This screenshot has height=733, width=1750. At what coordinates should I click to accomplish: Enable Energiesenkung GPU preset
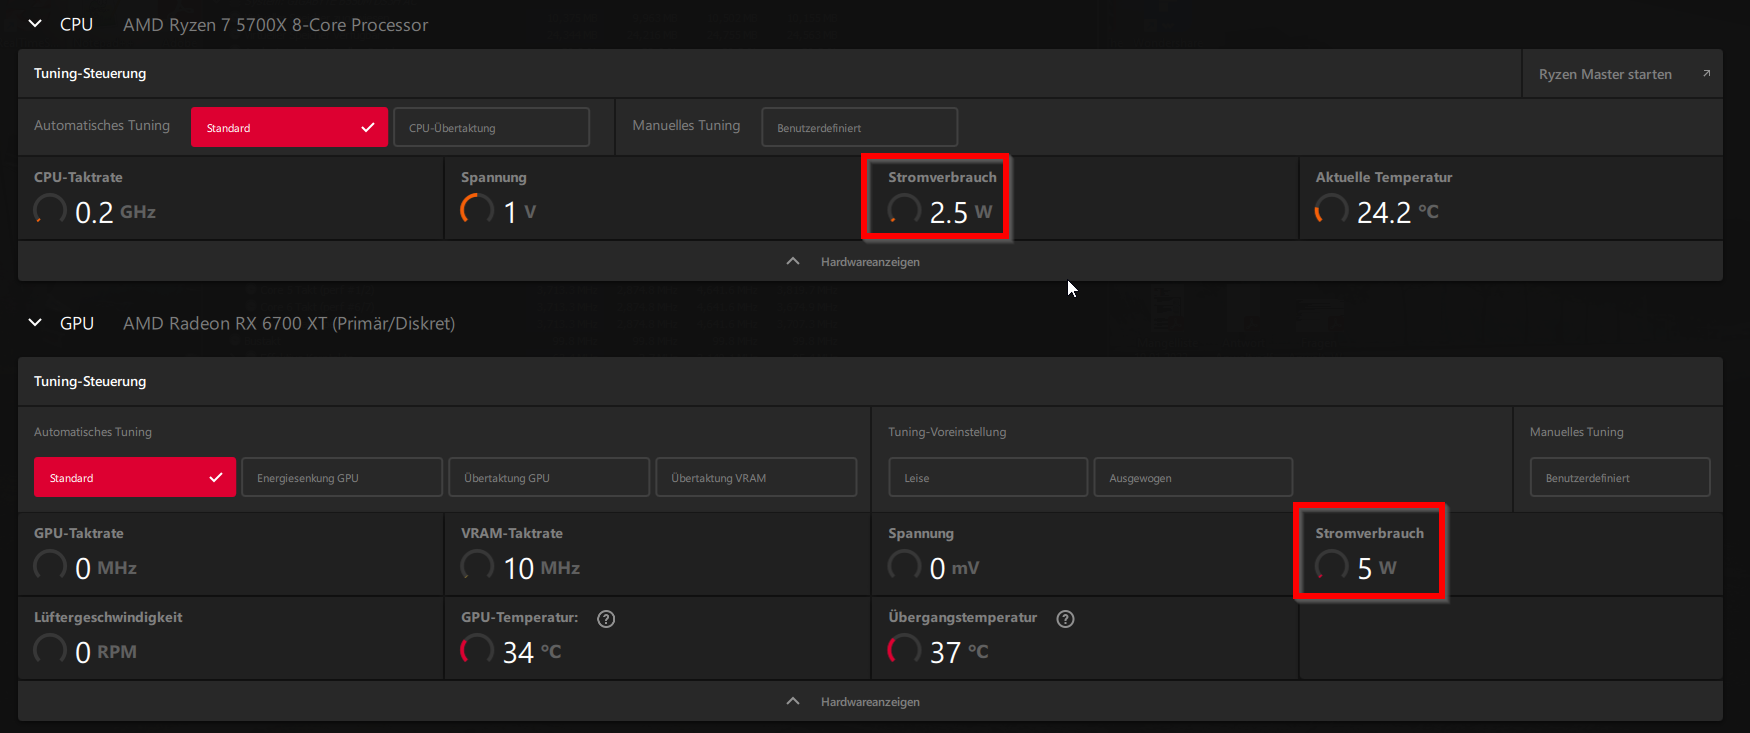342,477
